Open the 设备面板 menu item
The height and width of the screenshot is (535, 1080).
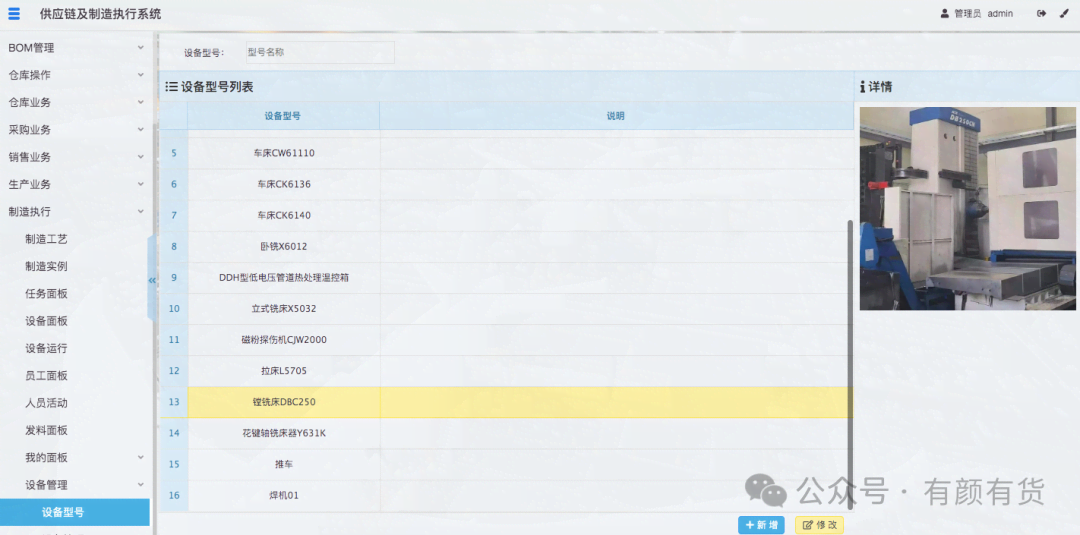[x=46, y=321]
